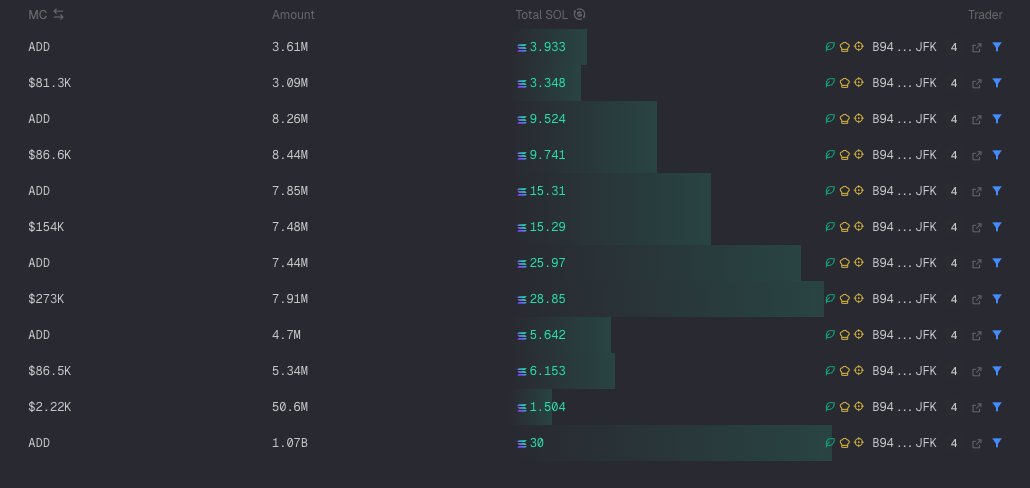Filter by trader in the 3.933 SOL row
This screenshot has height=488, width=1030.
coord(996,47)
